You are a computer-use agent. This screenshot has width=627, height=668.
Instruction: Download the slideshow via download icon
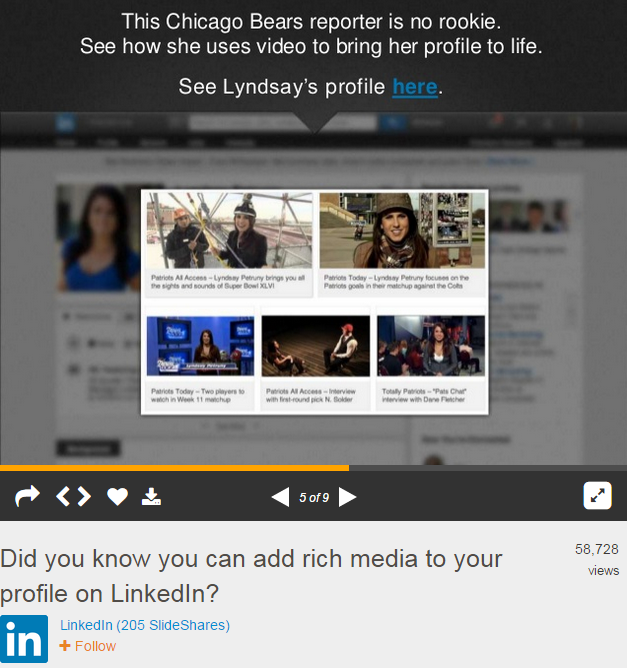click(x=151, y=496)
